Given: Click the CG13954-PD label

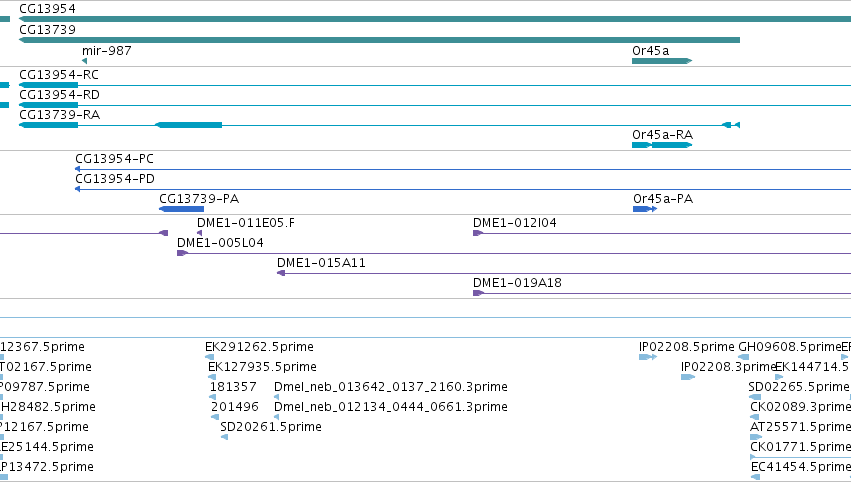Looking at the screenshot, I should click(115, 179).
